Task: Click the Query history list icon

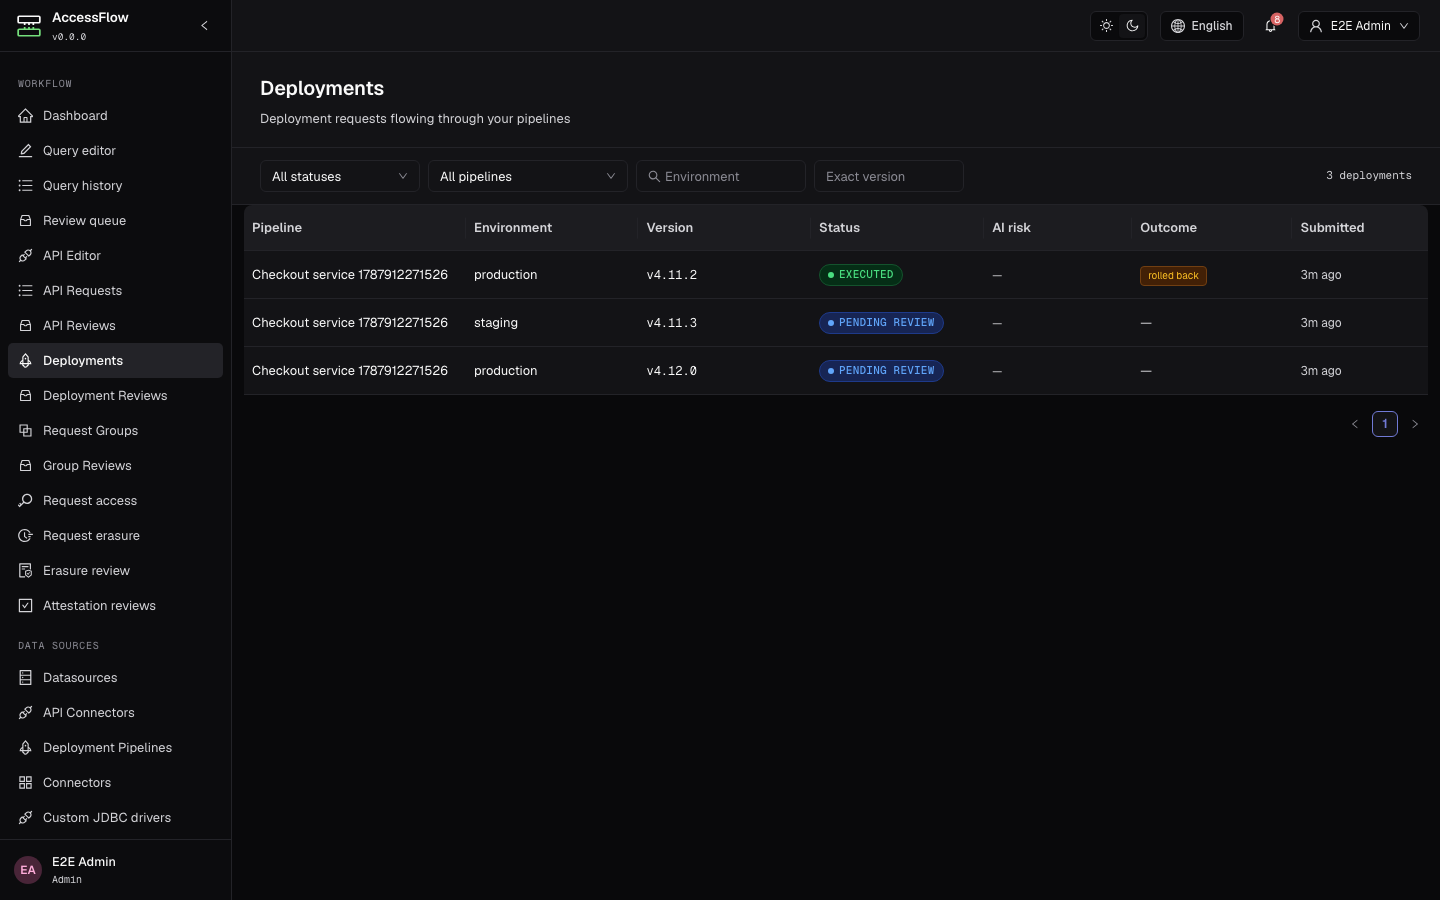Action: (26, 186)
